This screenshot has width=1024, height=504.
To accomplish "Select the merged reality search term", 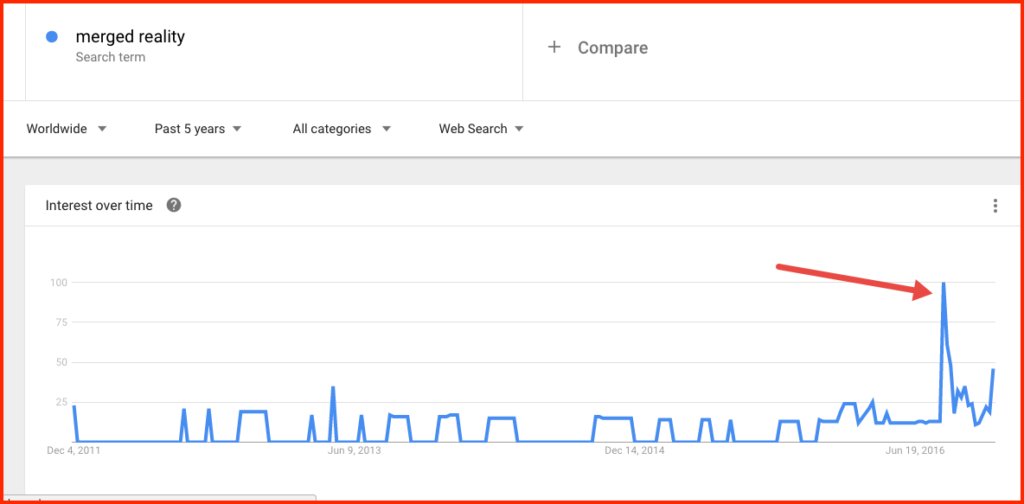I will click(x=130, y=37).
